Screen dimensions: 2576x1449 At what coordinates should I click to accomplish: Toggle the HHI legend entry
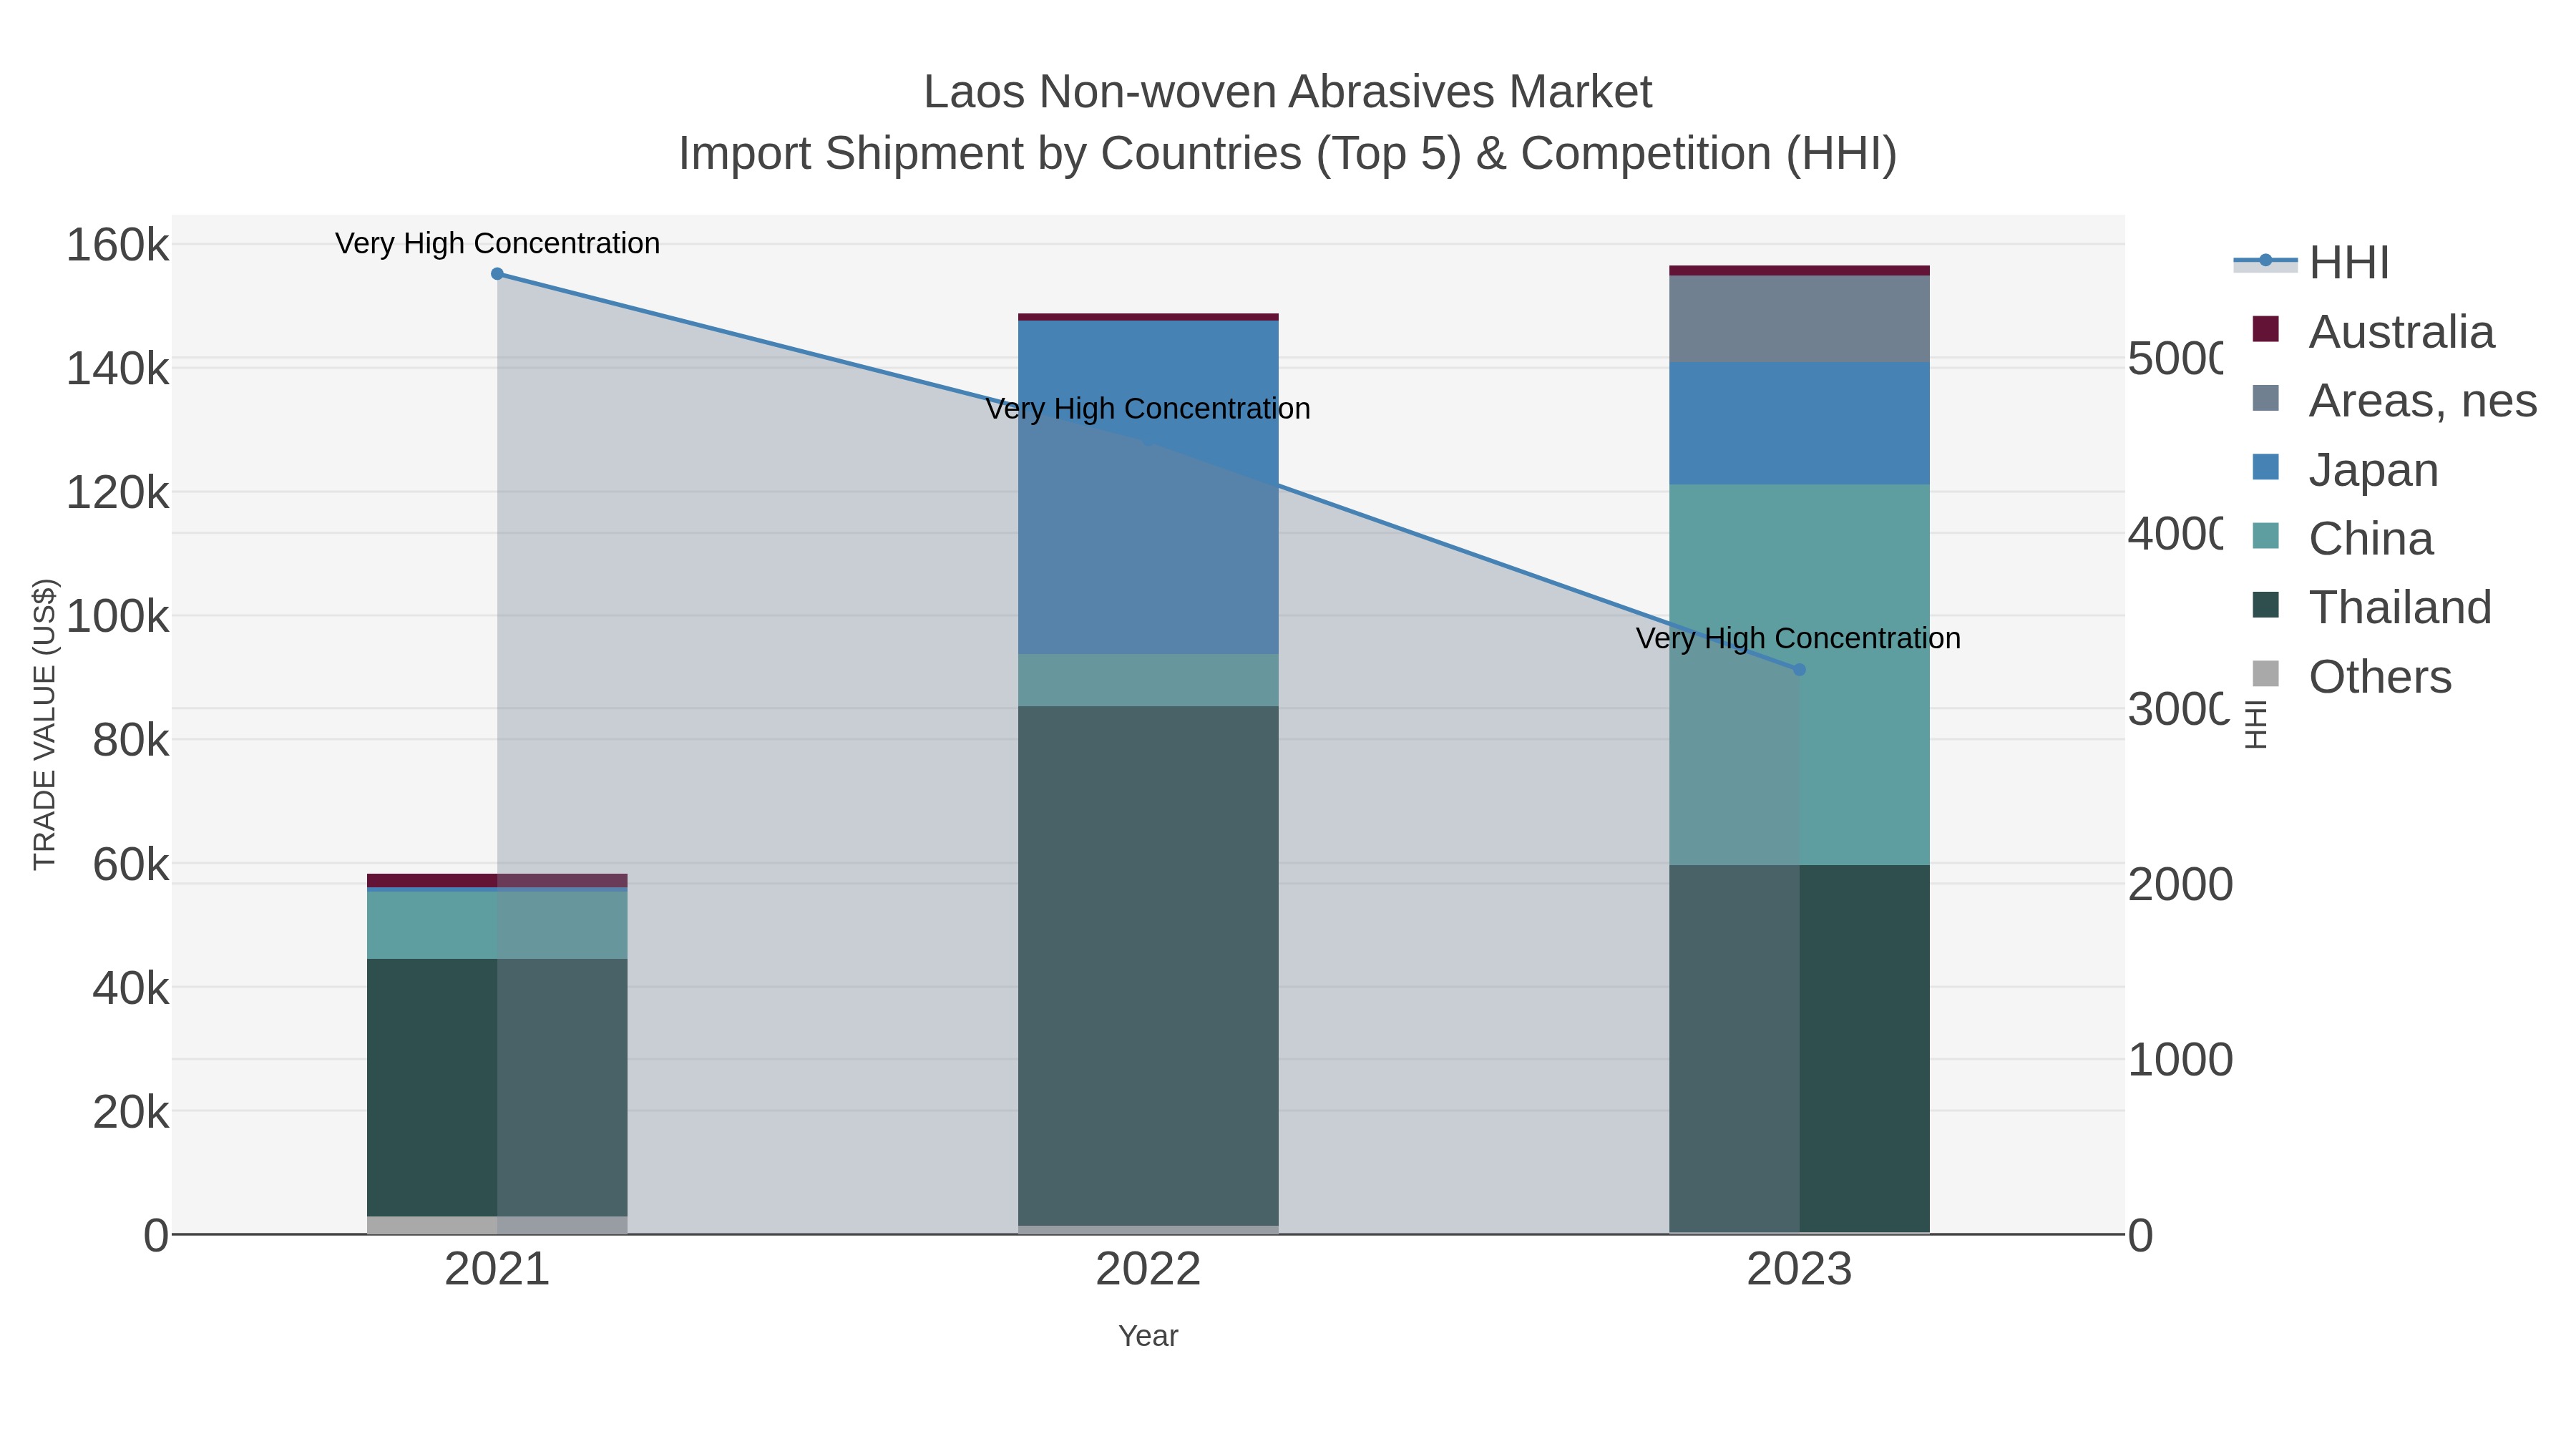(x=2312, y=262)
